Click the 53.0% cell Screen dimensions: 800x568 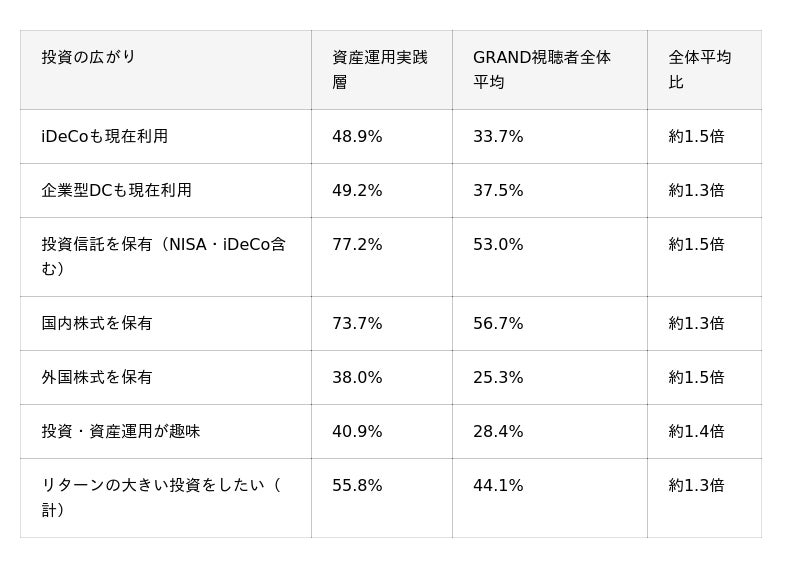pos(549,257)
